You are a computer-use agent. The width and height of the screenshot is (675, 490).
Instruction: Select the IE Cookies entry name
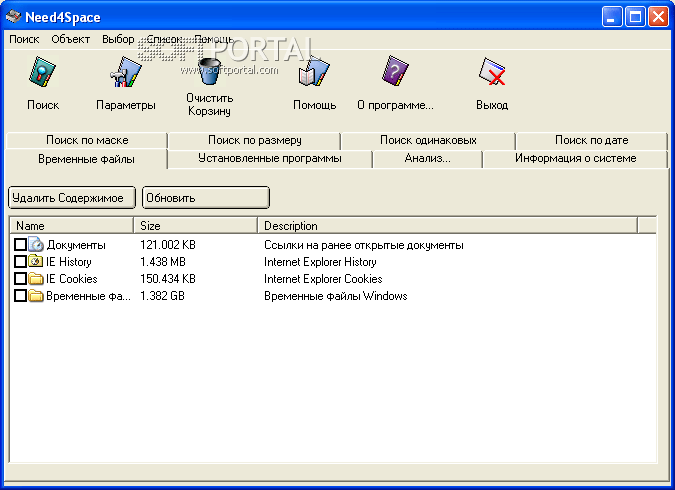pos(72,279)
